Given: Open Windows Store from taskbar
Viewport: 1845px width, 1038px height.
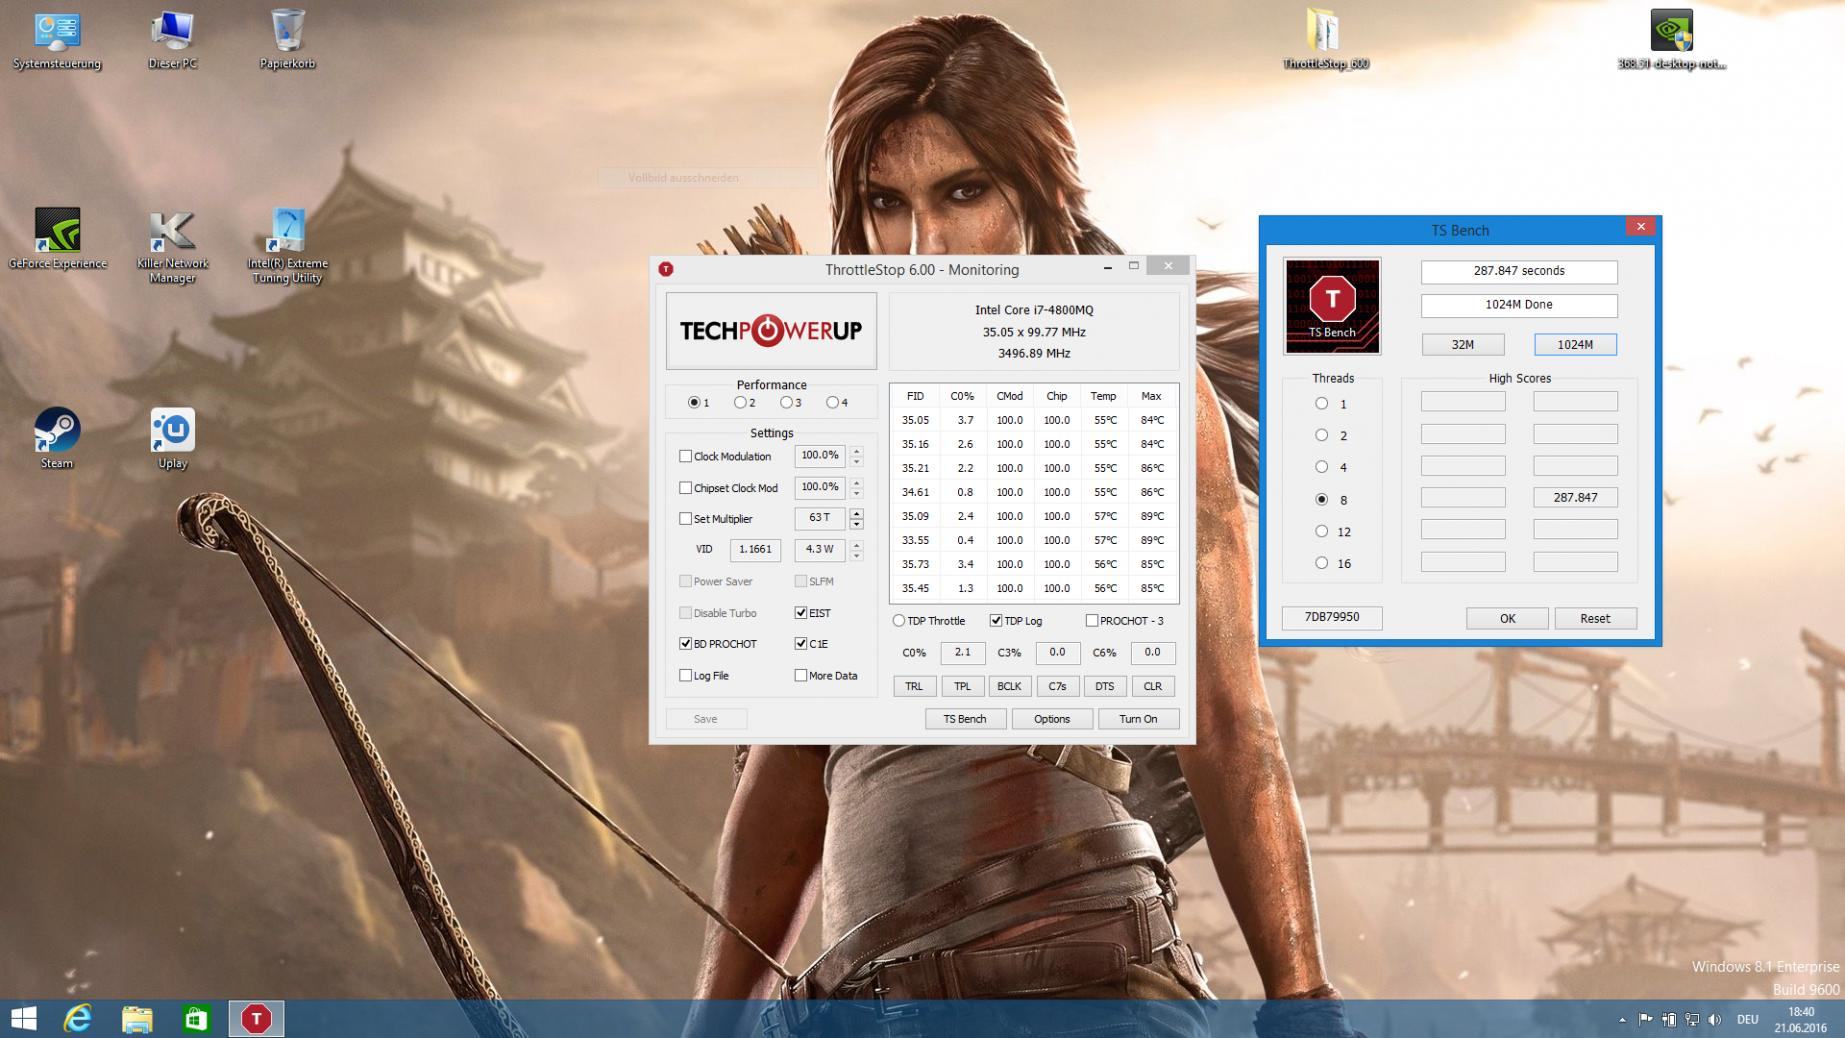Looking at the screenshot, I should point(196,1019).
